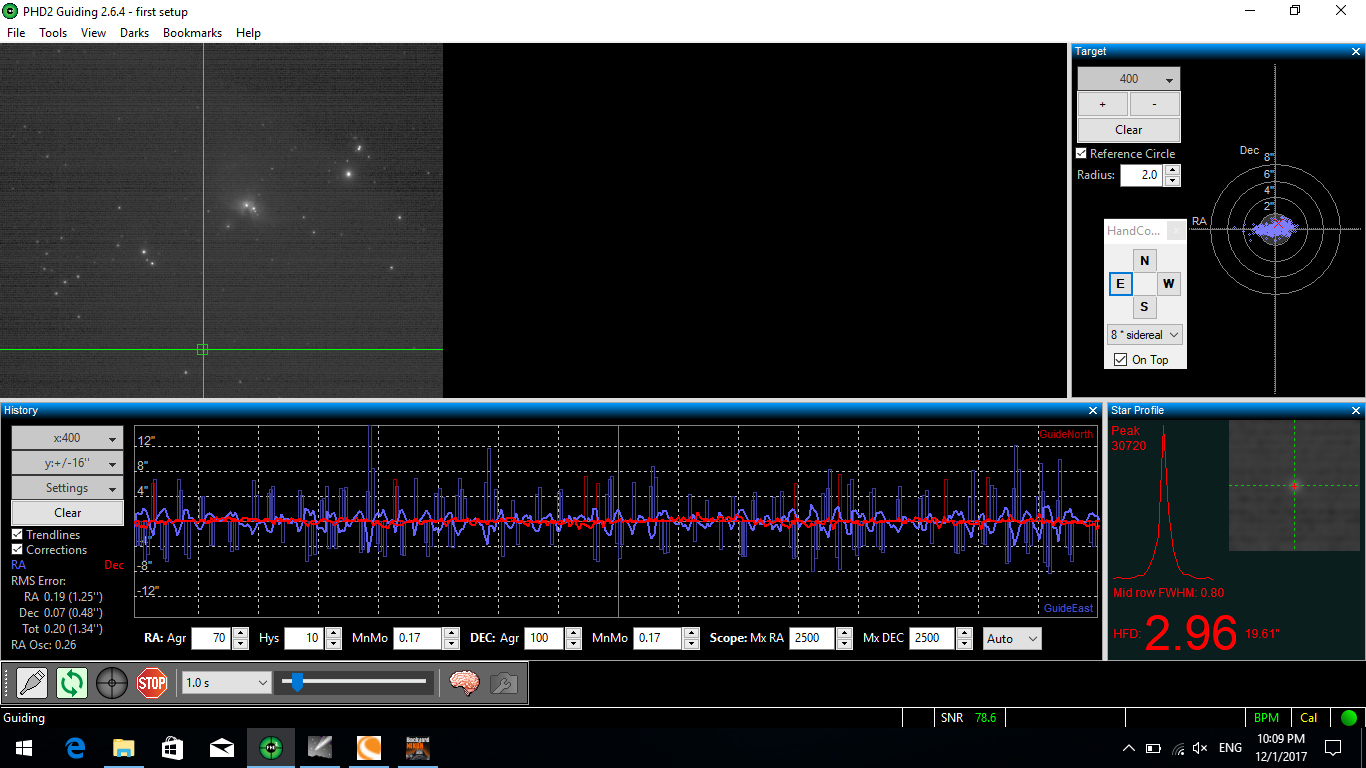Disable the Corrections checkbox
The image size is (1366, 768).
(x=17, y=550)
